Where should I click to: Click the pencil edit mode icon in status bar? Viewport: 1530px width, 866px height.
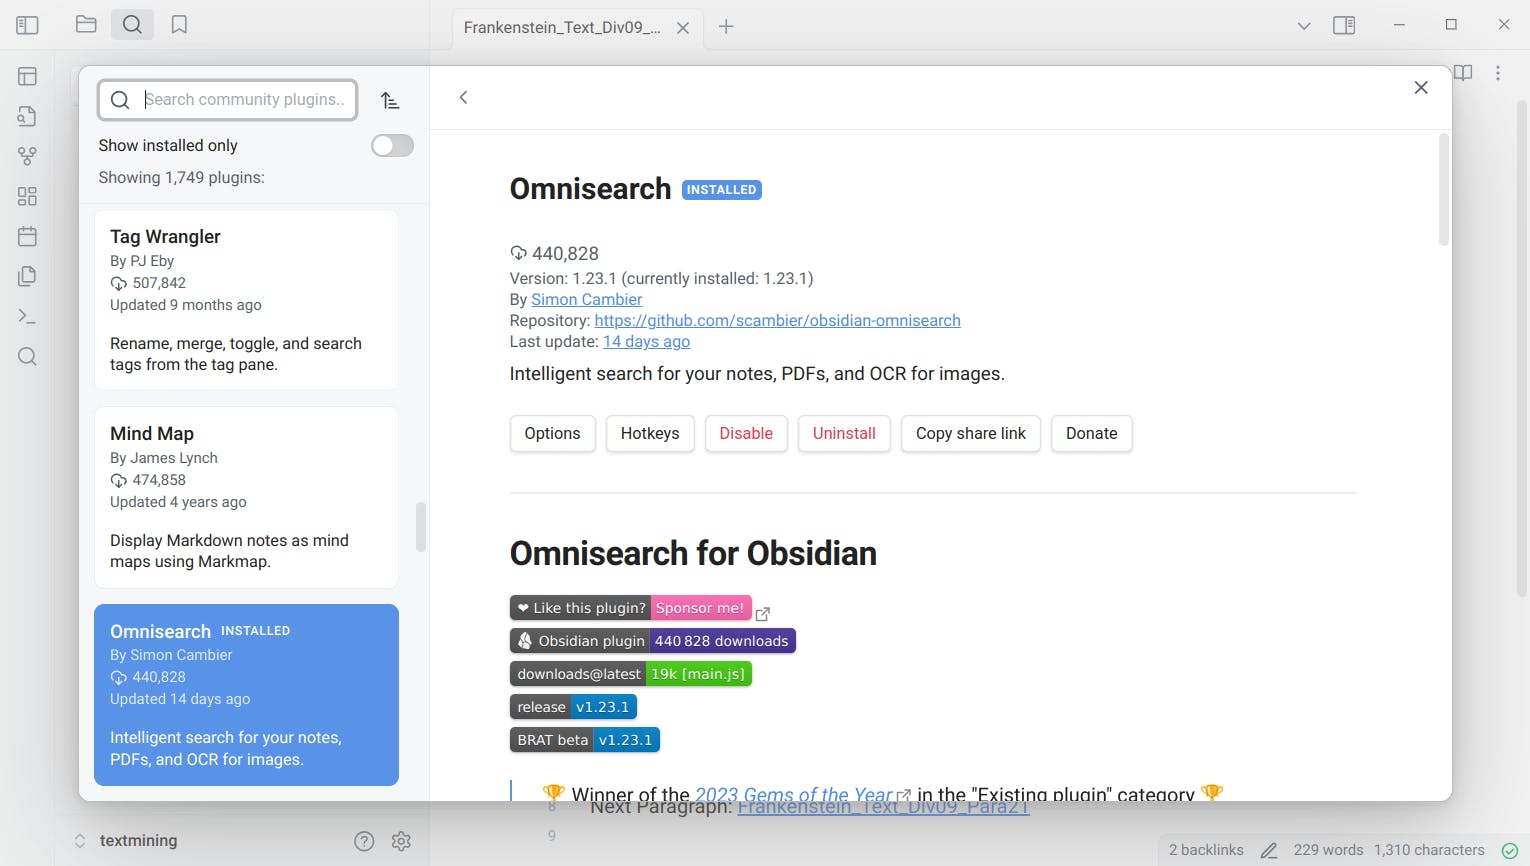click(x=1269, y=851)
